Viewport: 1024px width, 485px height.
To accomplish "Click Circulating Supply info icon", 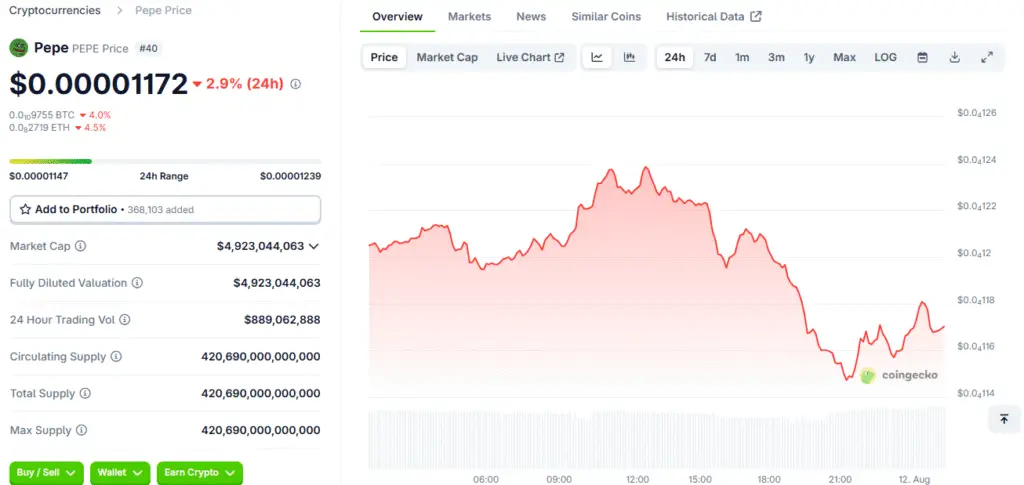I will click(x=116, y=357).
